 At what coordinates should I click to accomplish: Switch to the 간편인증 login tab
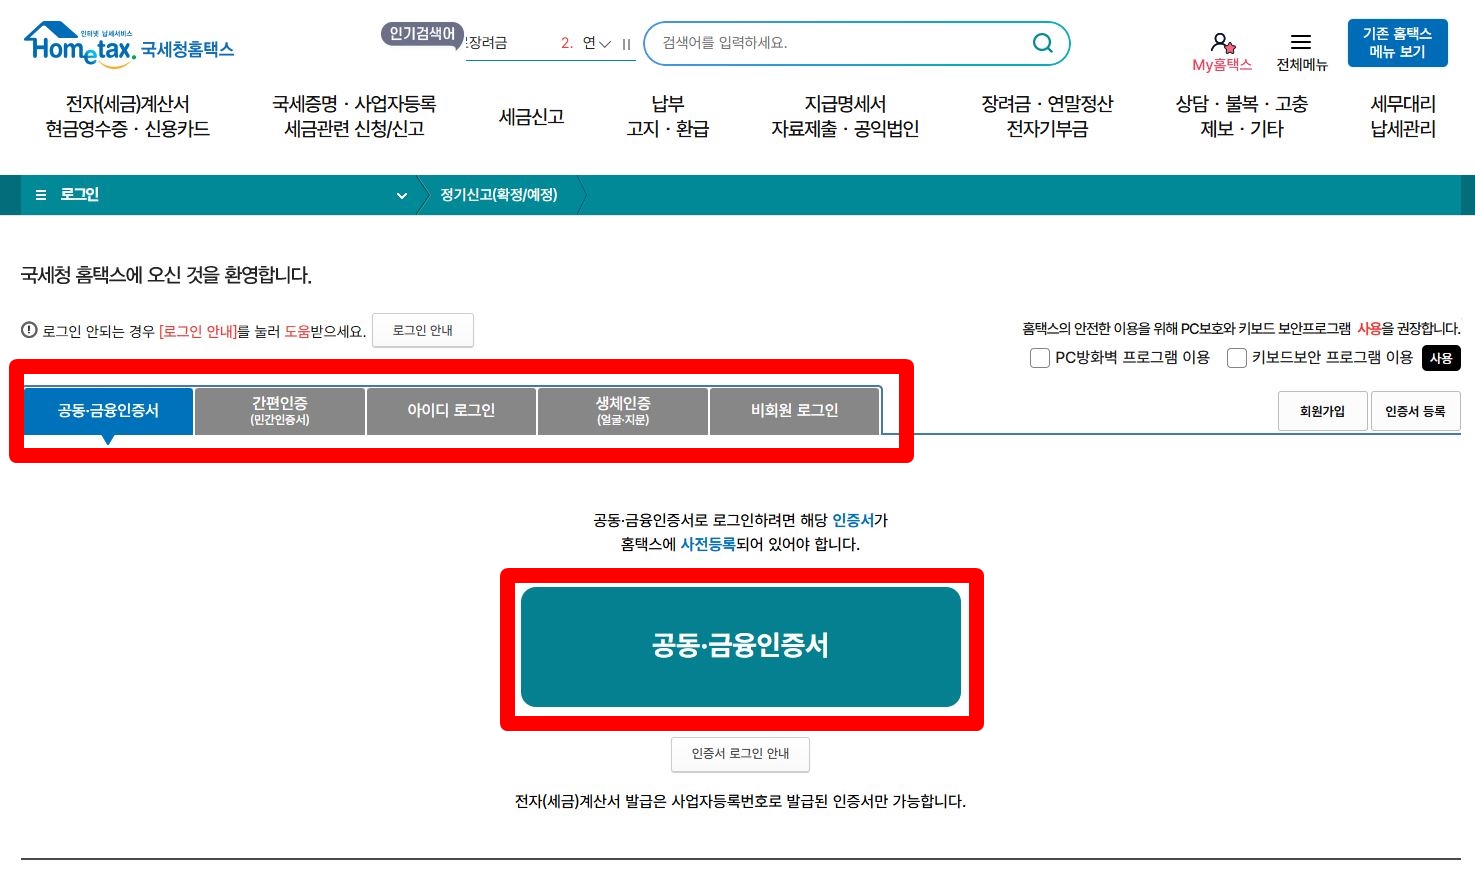[279, 410]
